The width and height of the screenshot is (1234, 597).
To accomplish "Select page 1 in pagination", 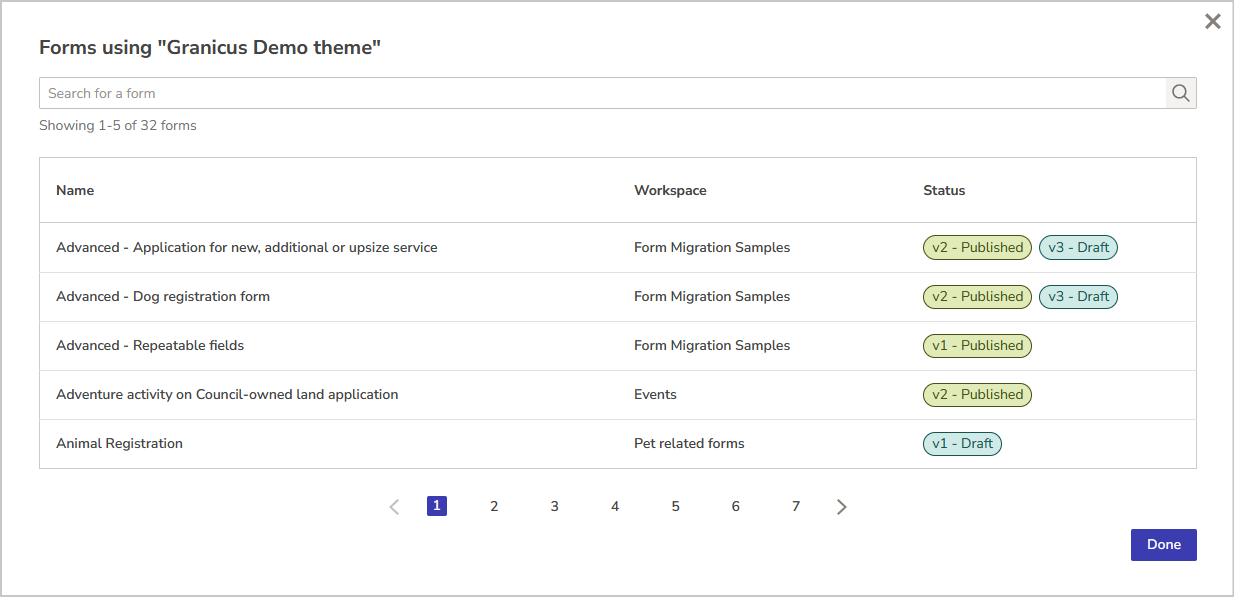I will [x=437, y=506].
